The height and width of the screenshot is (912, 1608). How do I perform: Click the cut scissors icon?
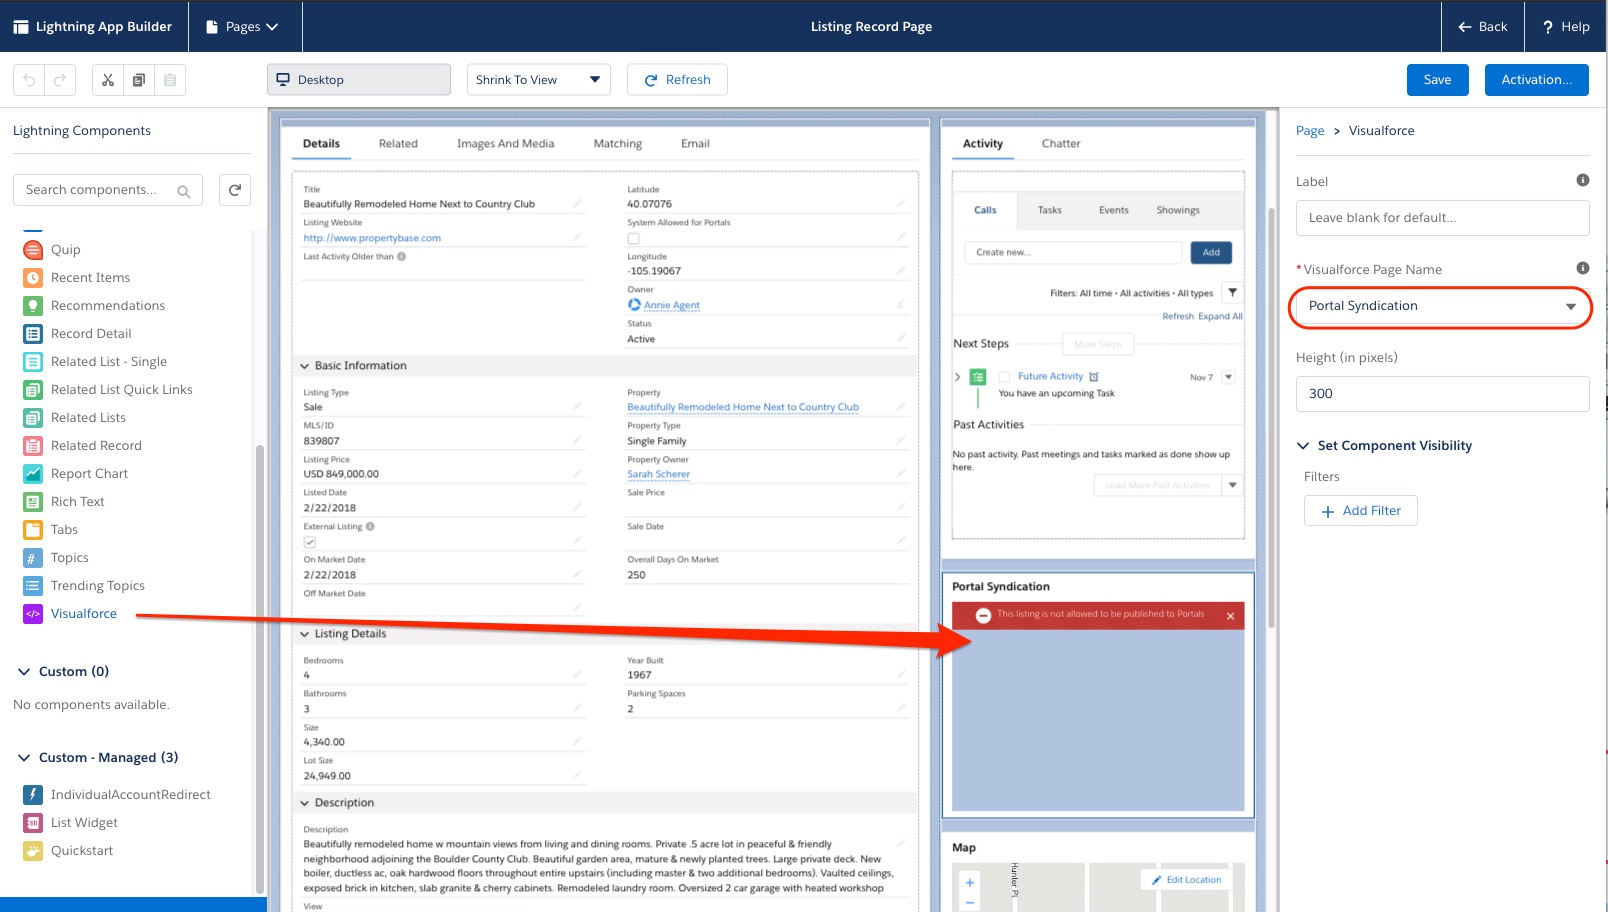click(108, 80)
